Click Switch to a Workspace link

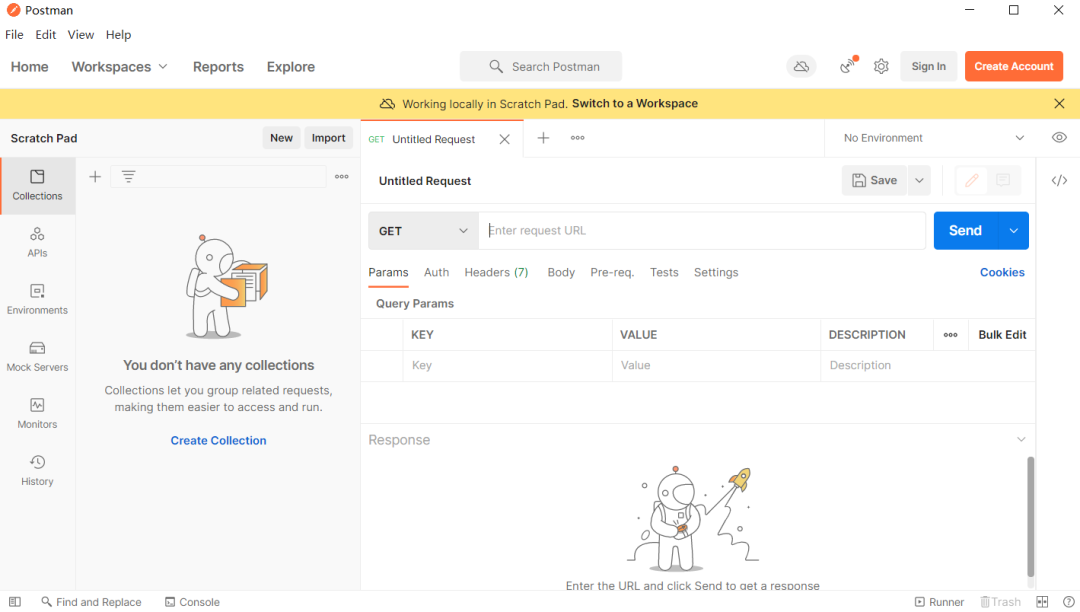click(634, 103)
